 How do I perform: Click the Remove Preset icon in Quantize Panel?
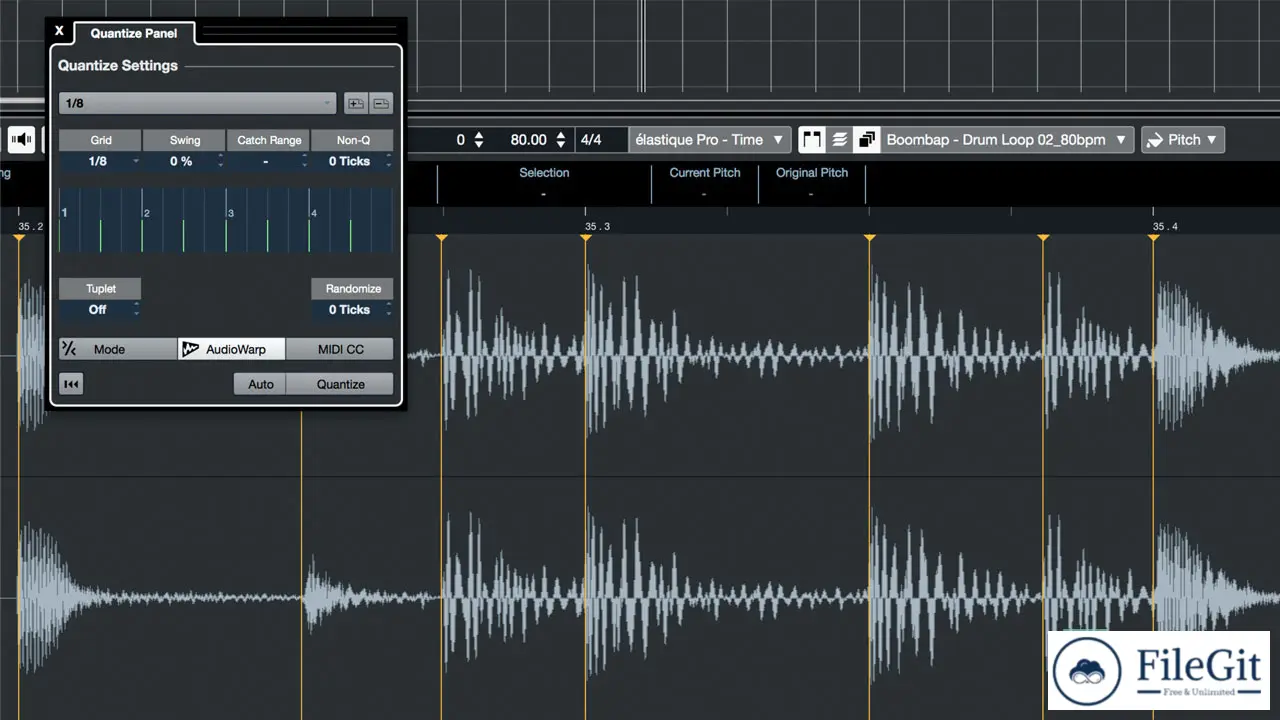coord(381,103)
